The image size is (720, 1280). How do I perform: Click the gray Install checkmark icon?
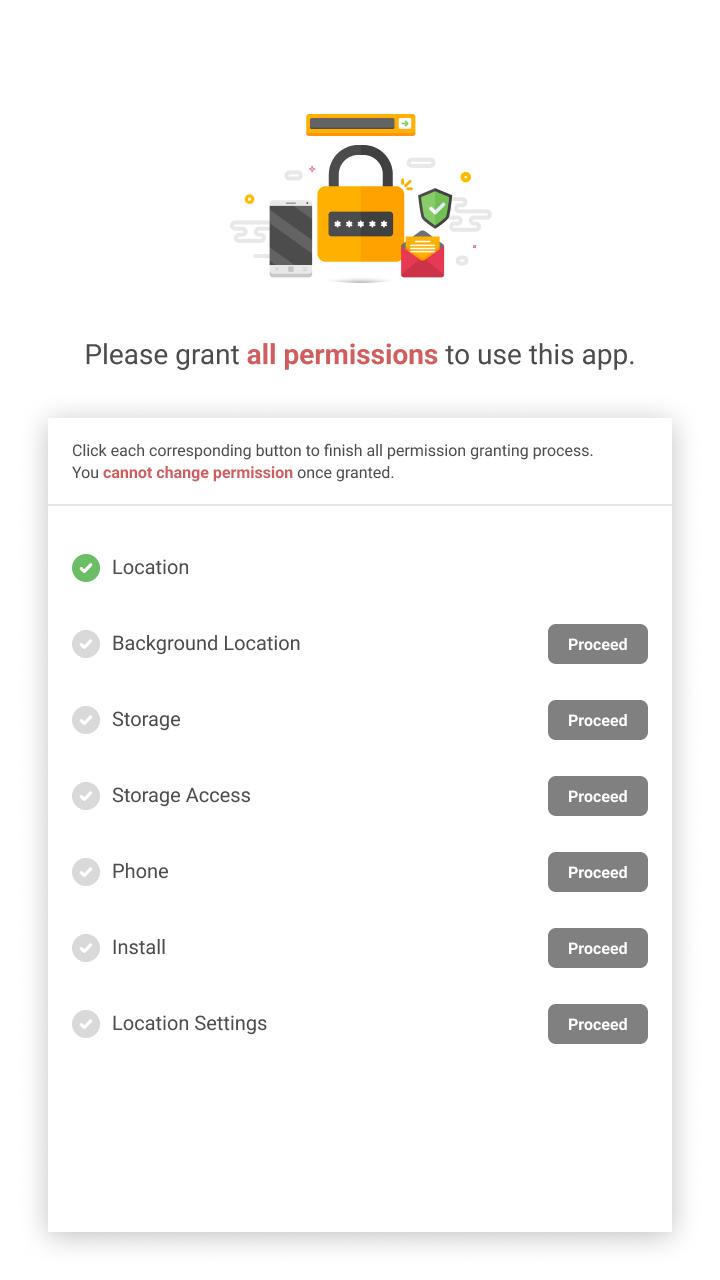(86, 948)
